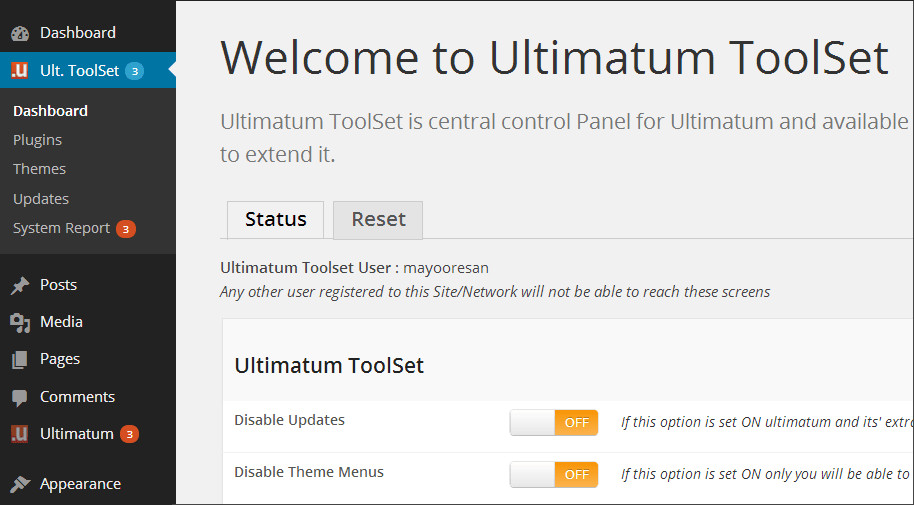Open the System Report submenu page
This screenshot has width=914, height=505.
(61, 228)
